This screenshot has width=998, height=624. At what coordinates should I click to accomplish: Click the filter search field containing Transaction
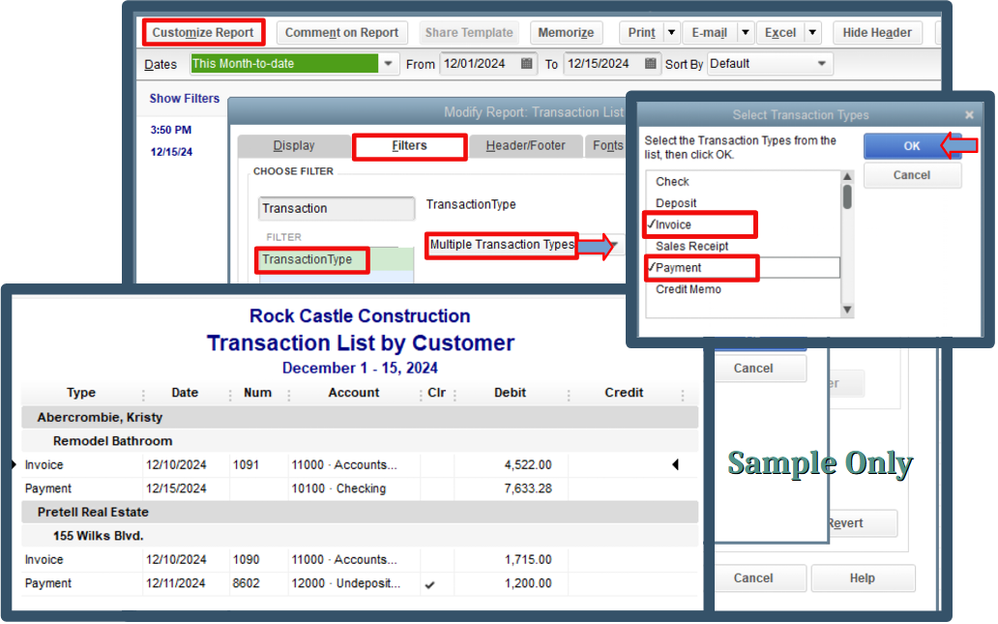pyautogui.click(x=337, y=209)
